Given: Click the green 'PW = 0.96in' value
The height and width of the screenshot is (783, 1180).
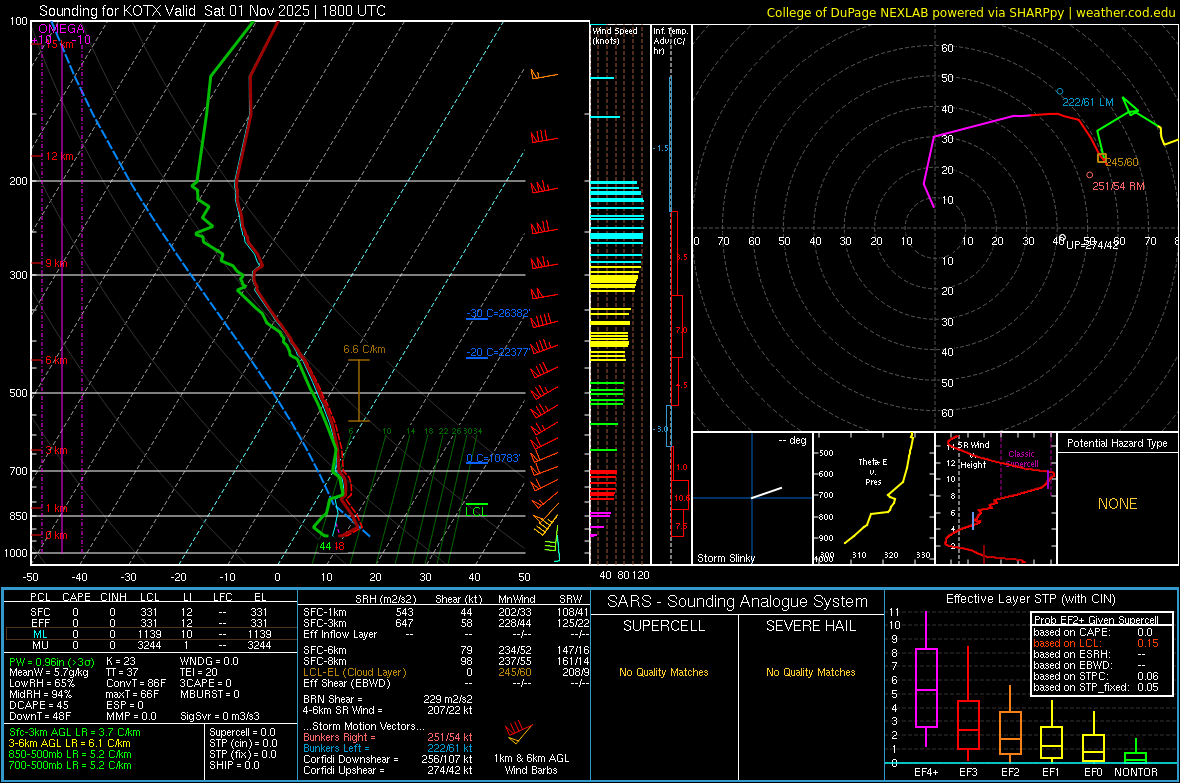Looking at the screenshot, I should [52, 662].
